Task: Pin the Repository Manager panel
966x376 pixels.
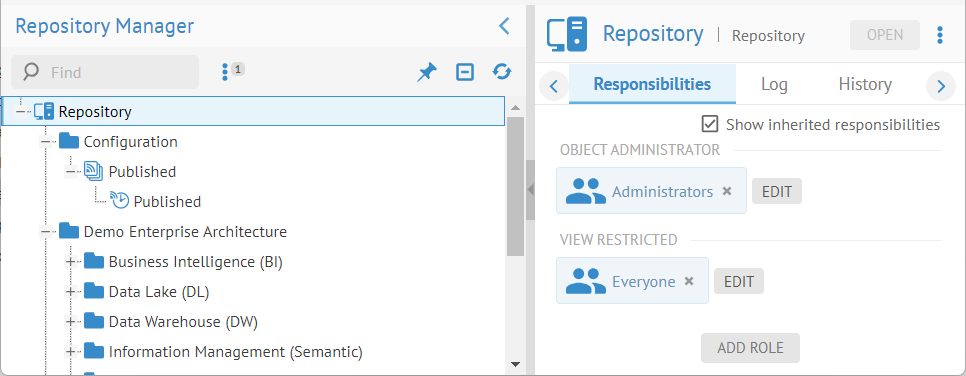Action: [426, 73]
